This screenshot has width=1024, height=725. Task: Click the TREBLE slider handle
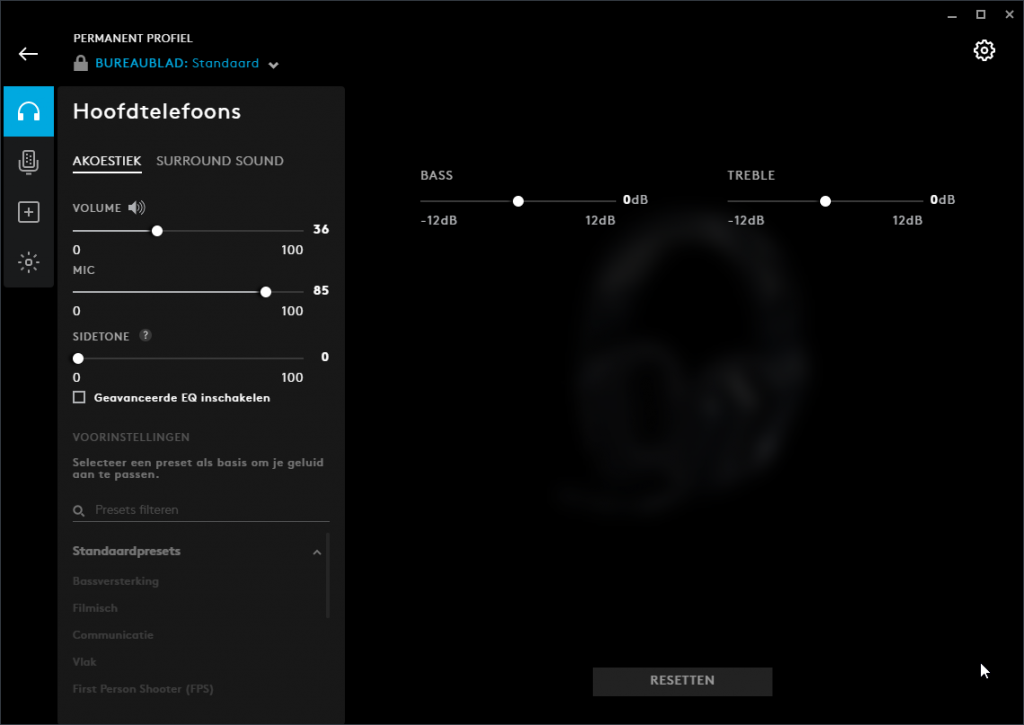[825, 201]
